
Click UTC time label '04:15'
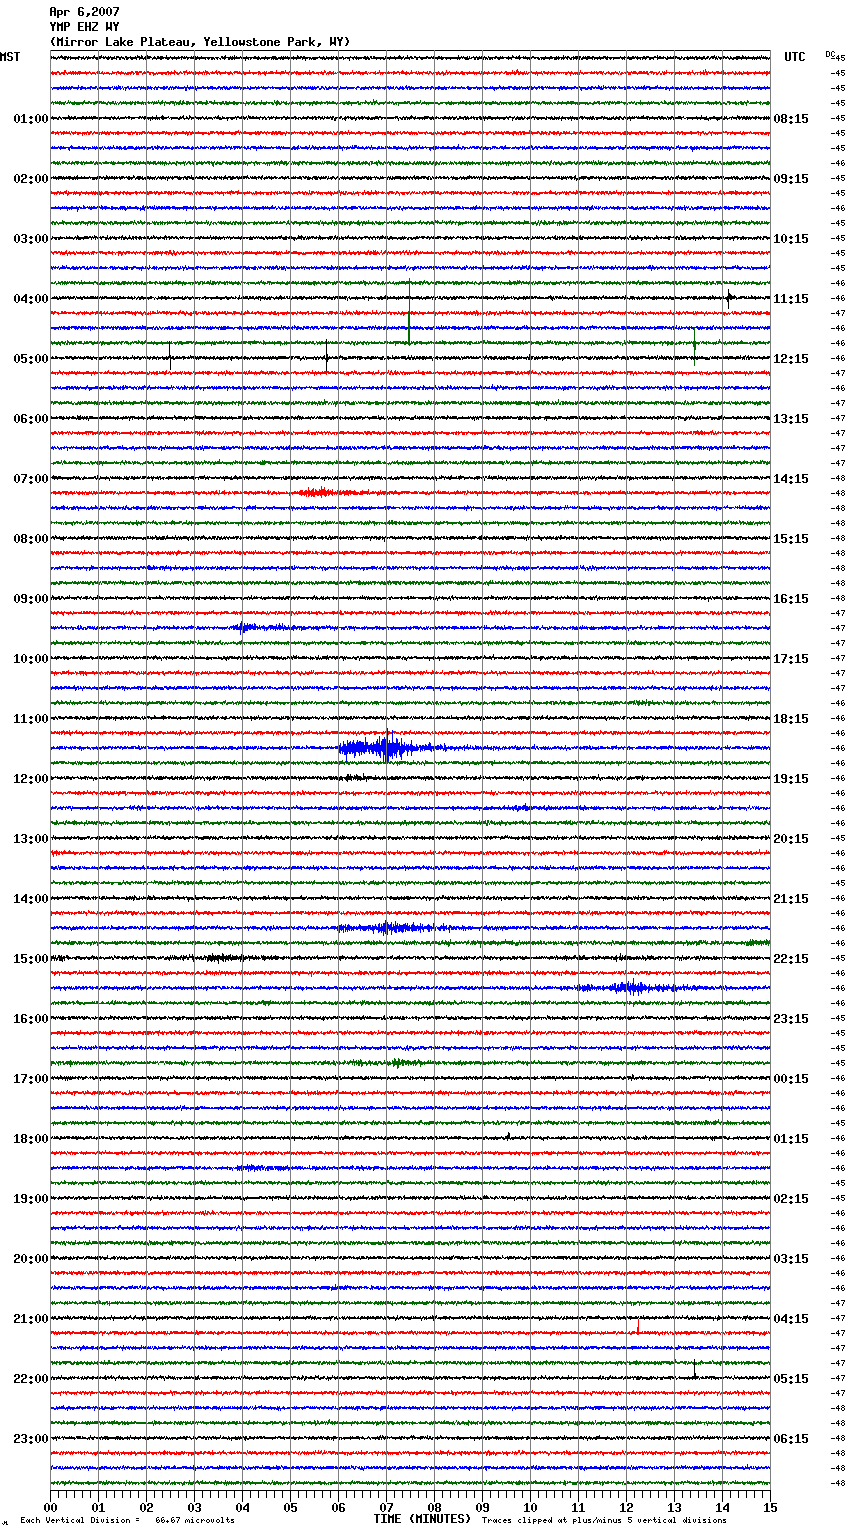click(791, 1319)
